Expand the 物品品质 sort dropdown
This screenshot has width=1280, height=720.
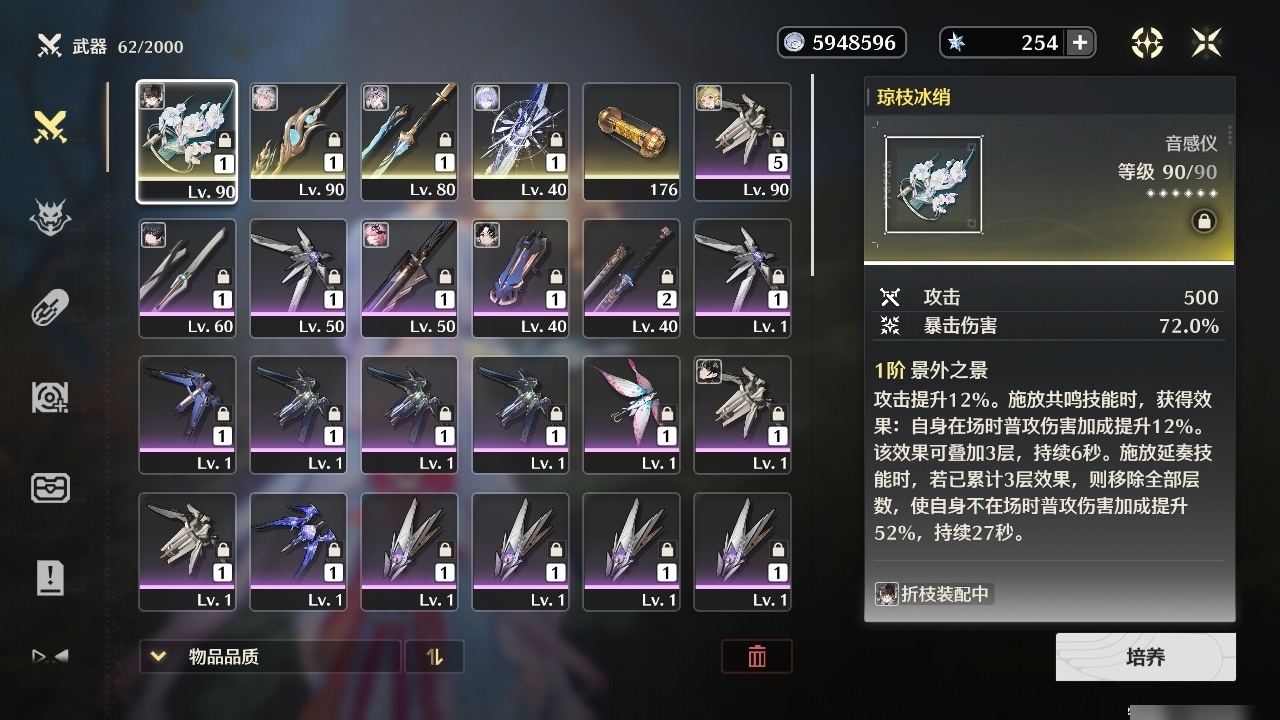270,657
